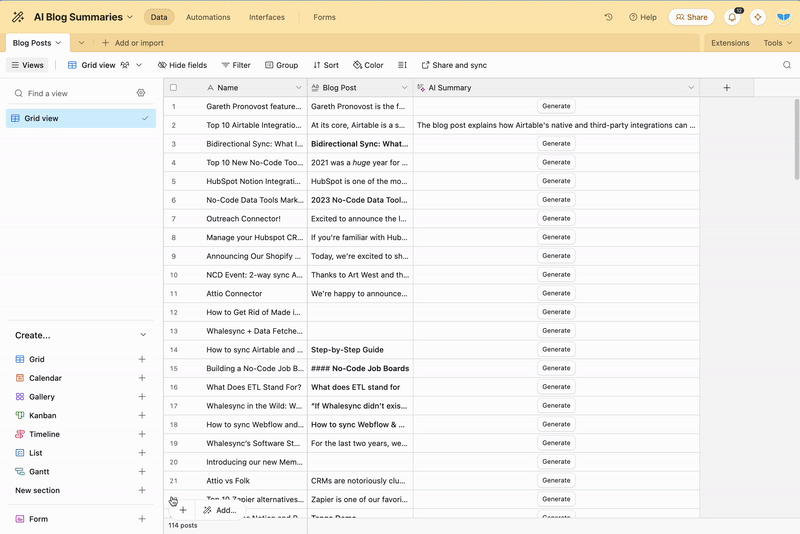Open the Sort option

(x=326, y=65)
